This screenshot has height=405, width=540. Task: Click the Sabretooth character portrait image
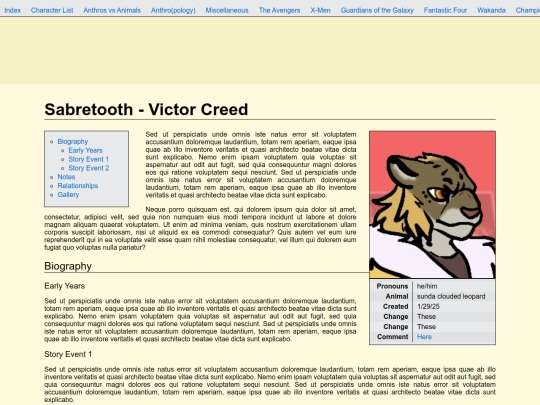433,205
